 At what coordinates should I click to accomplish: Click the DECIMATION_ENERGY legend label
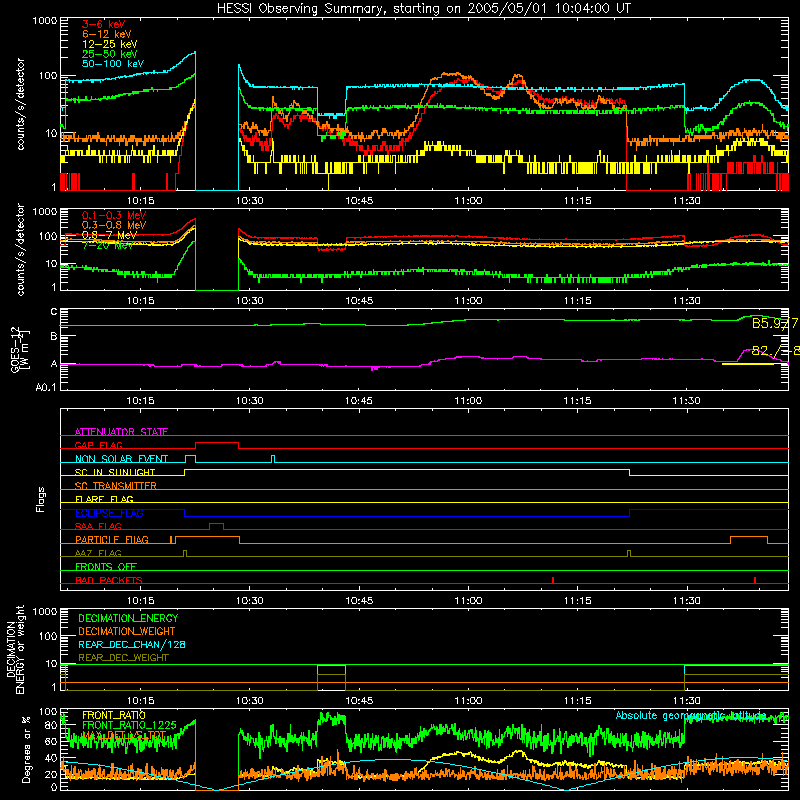click(x=128, y=618)
